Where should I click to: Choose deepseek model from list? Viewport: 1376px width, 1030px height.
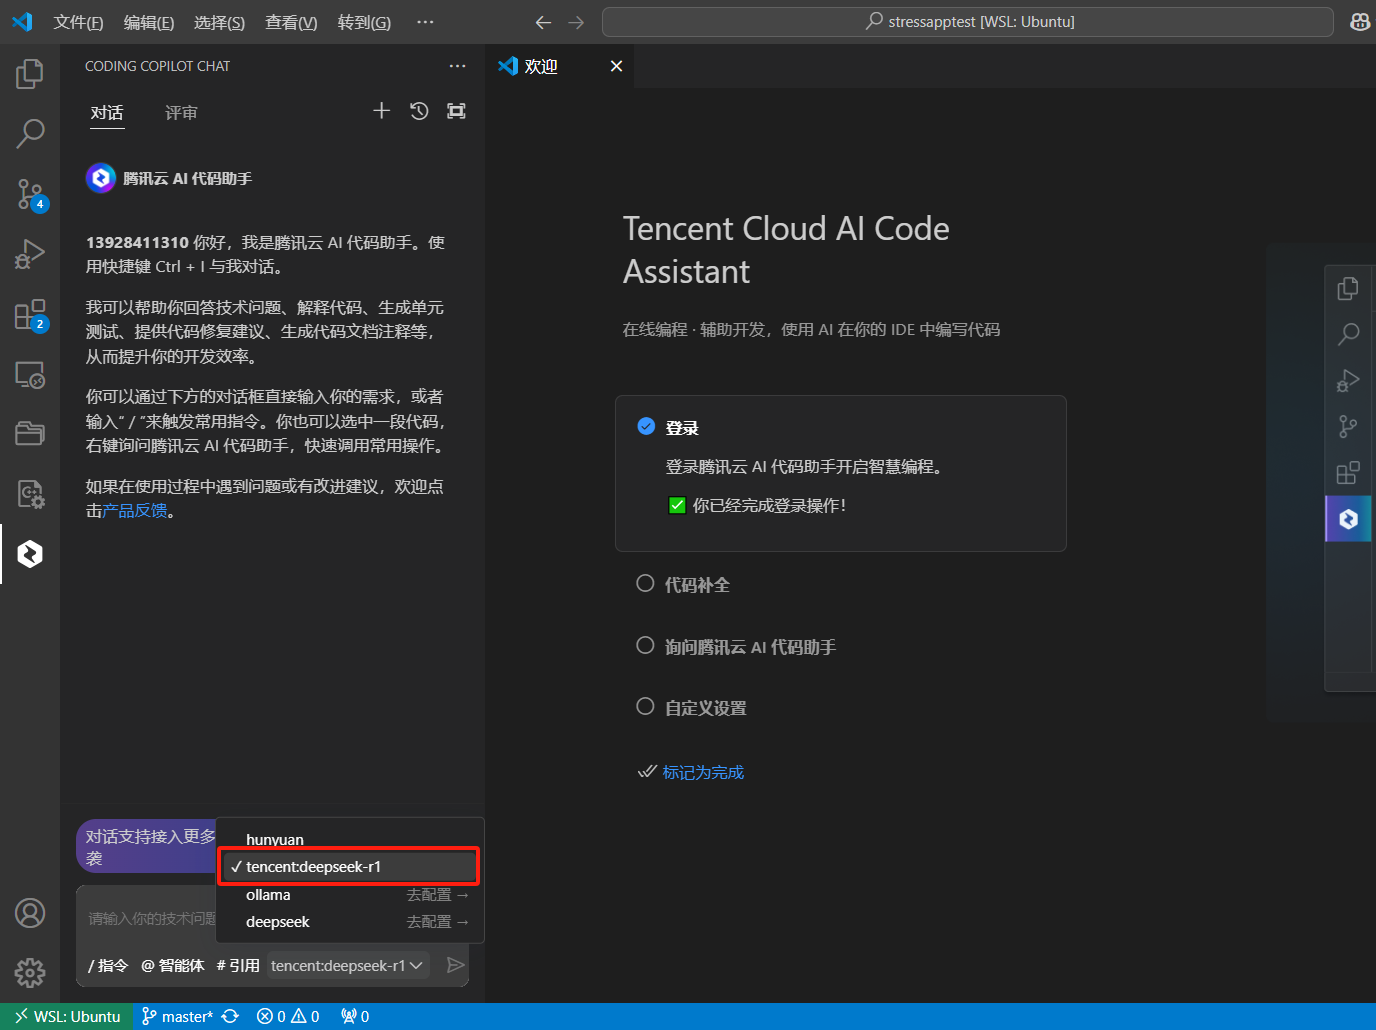point(278,921)
